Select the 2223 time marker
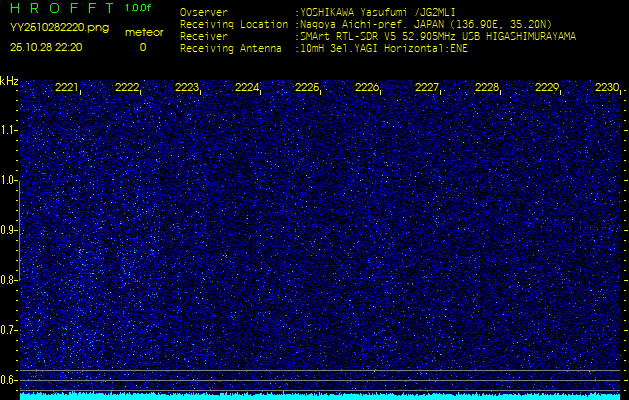This screenshot has height=400, width=629. point(187,88)
